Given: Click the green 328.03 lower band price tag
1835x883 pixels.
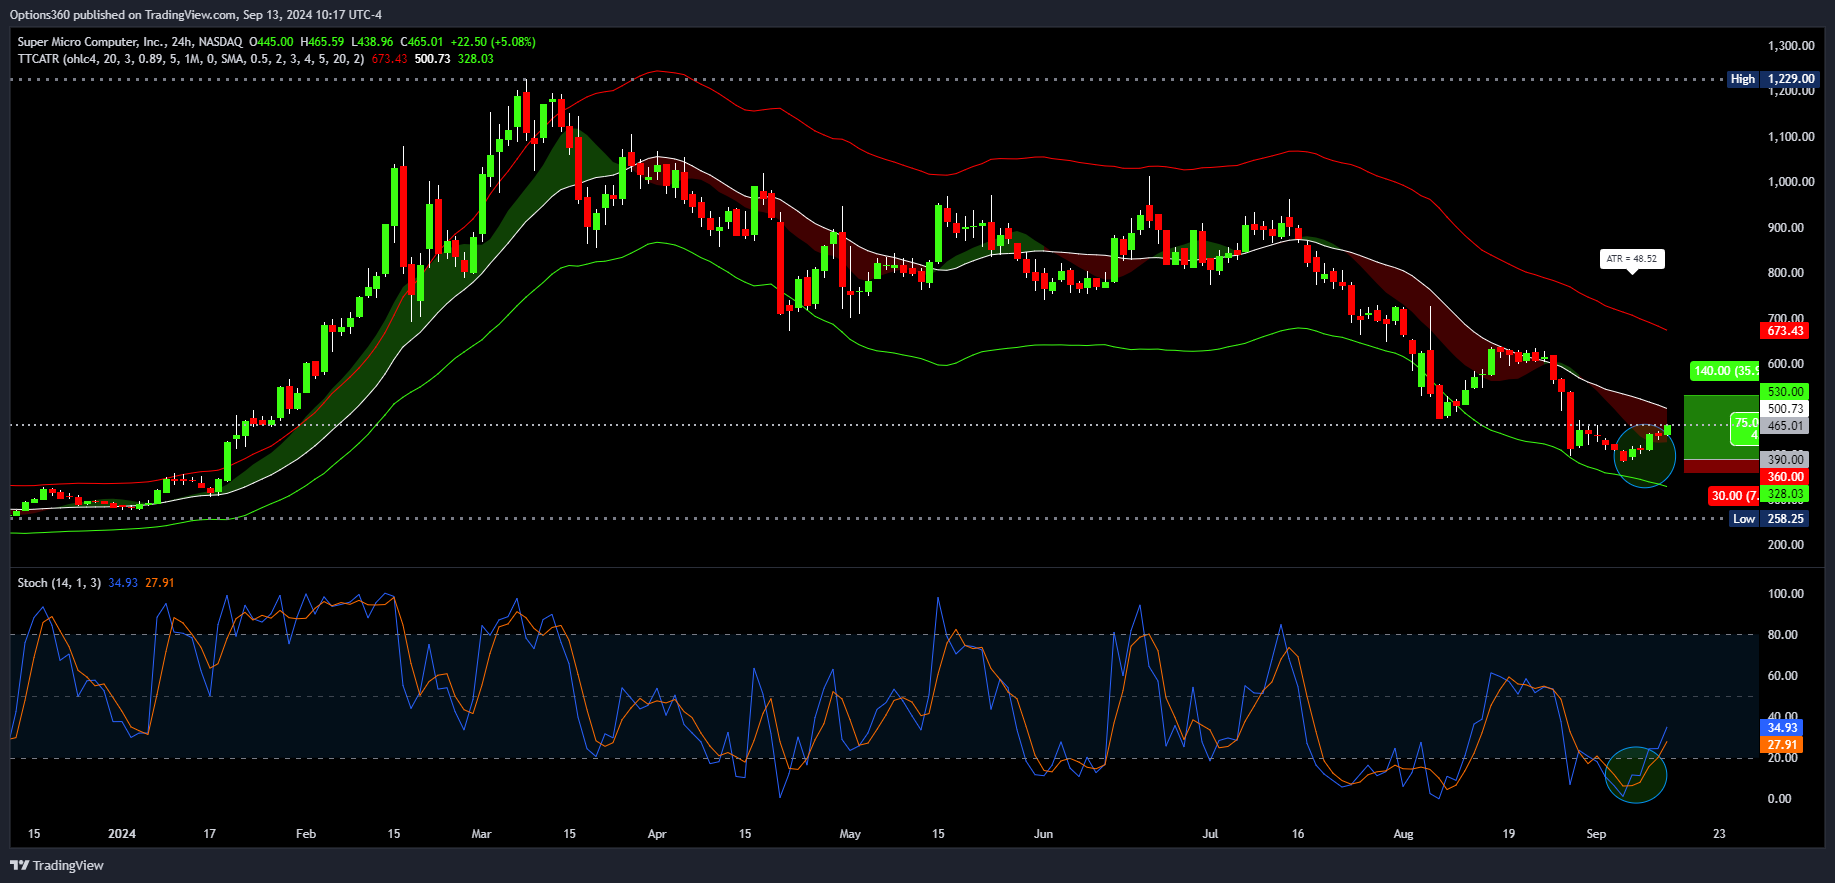Looking at the screenshot, I should pyautogui.click(x=1785, y=494).
